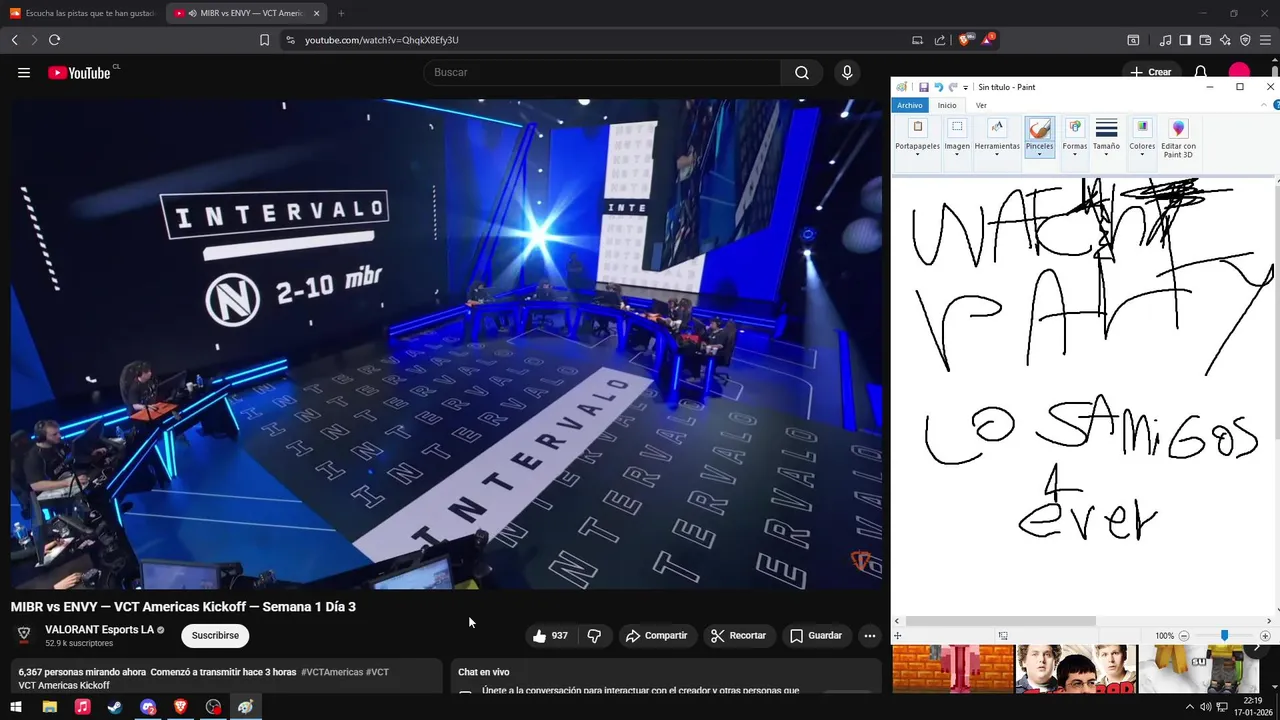Image resolution: width=1280 pixels, height=720 pixels.
Task: Open the Brave media music note icon
Action: point(1165,40)
